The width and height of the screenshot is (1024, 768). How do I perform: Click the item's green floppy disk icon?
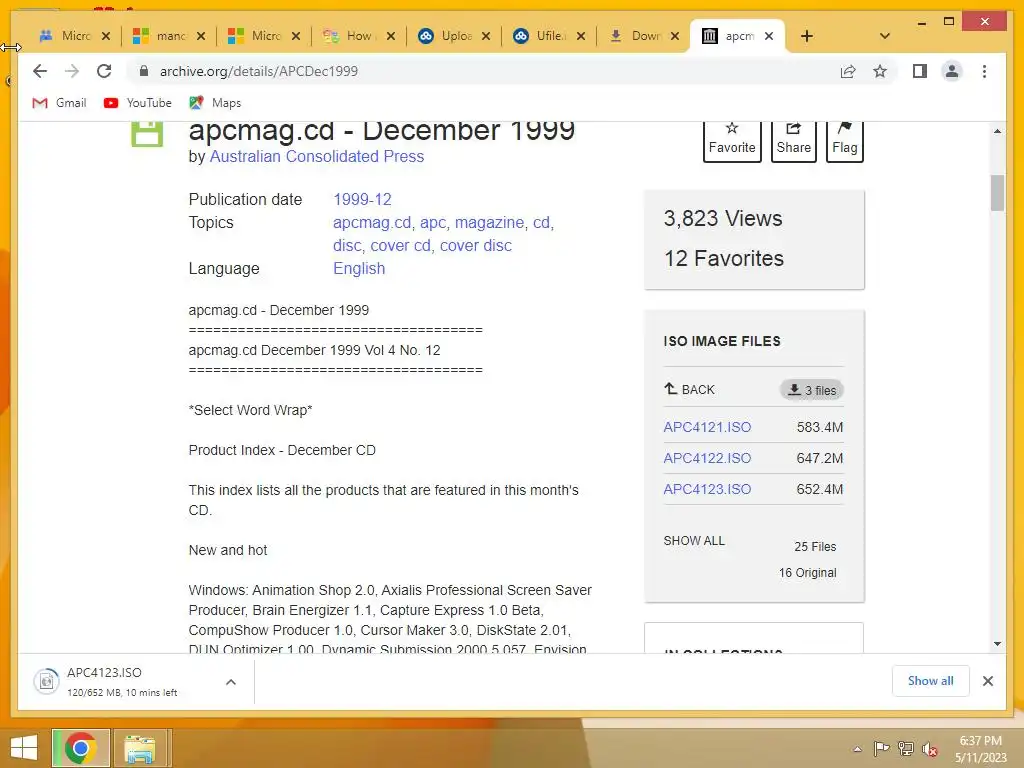click(x=147, y=134)
